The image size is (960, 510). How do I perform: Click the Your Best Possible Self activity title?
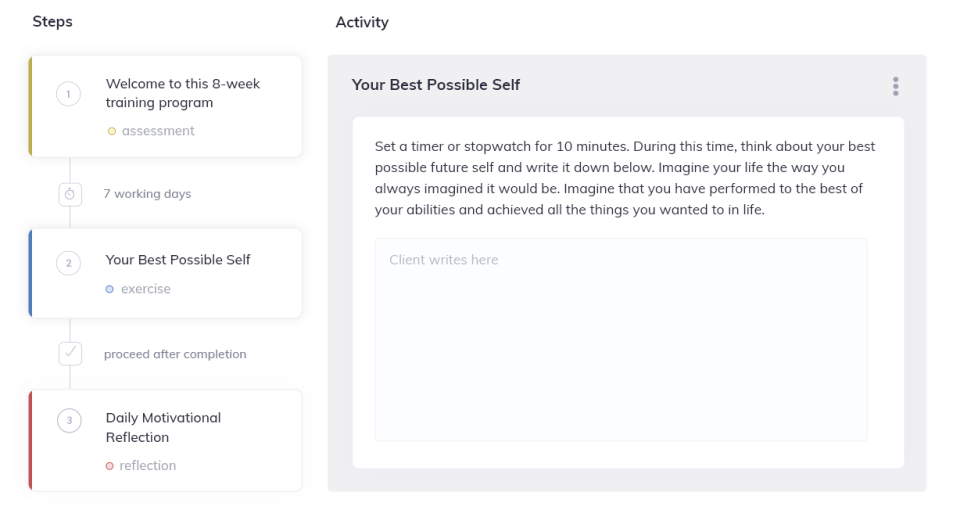point(436,85)
